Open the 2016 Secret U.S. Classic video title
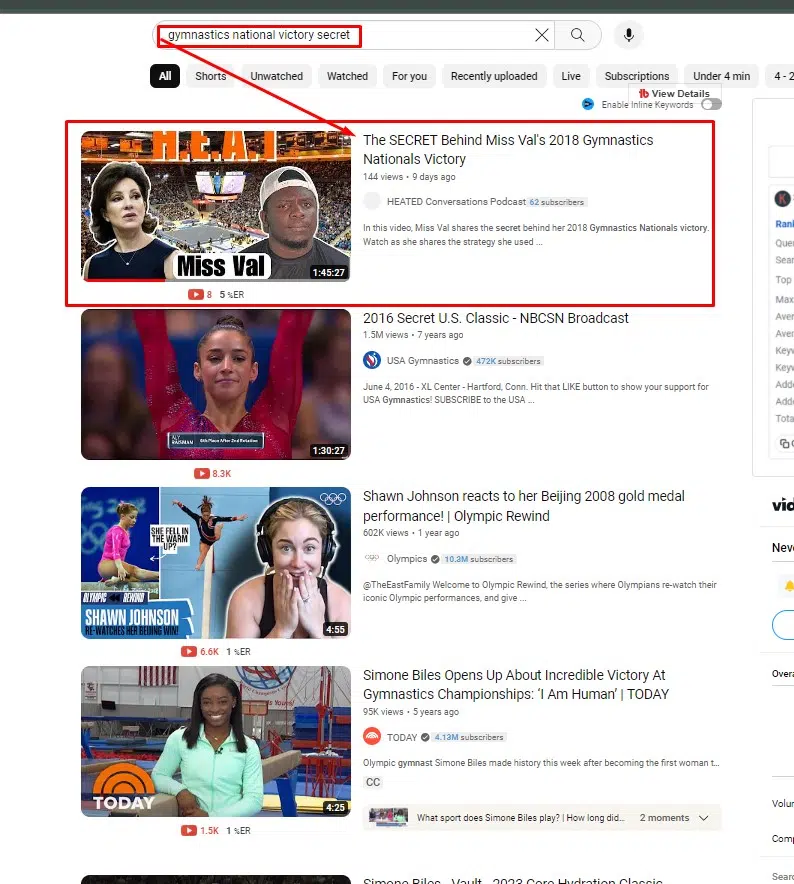Screen dimensions: 794x884 [495, 318]
